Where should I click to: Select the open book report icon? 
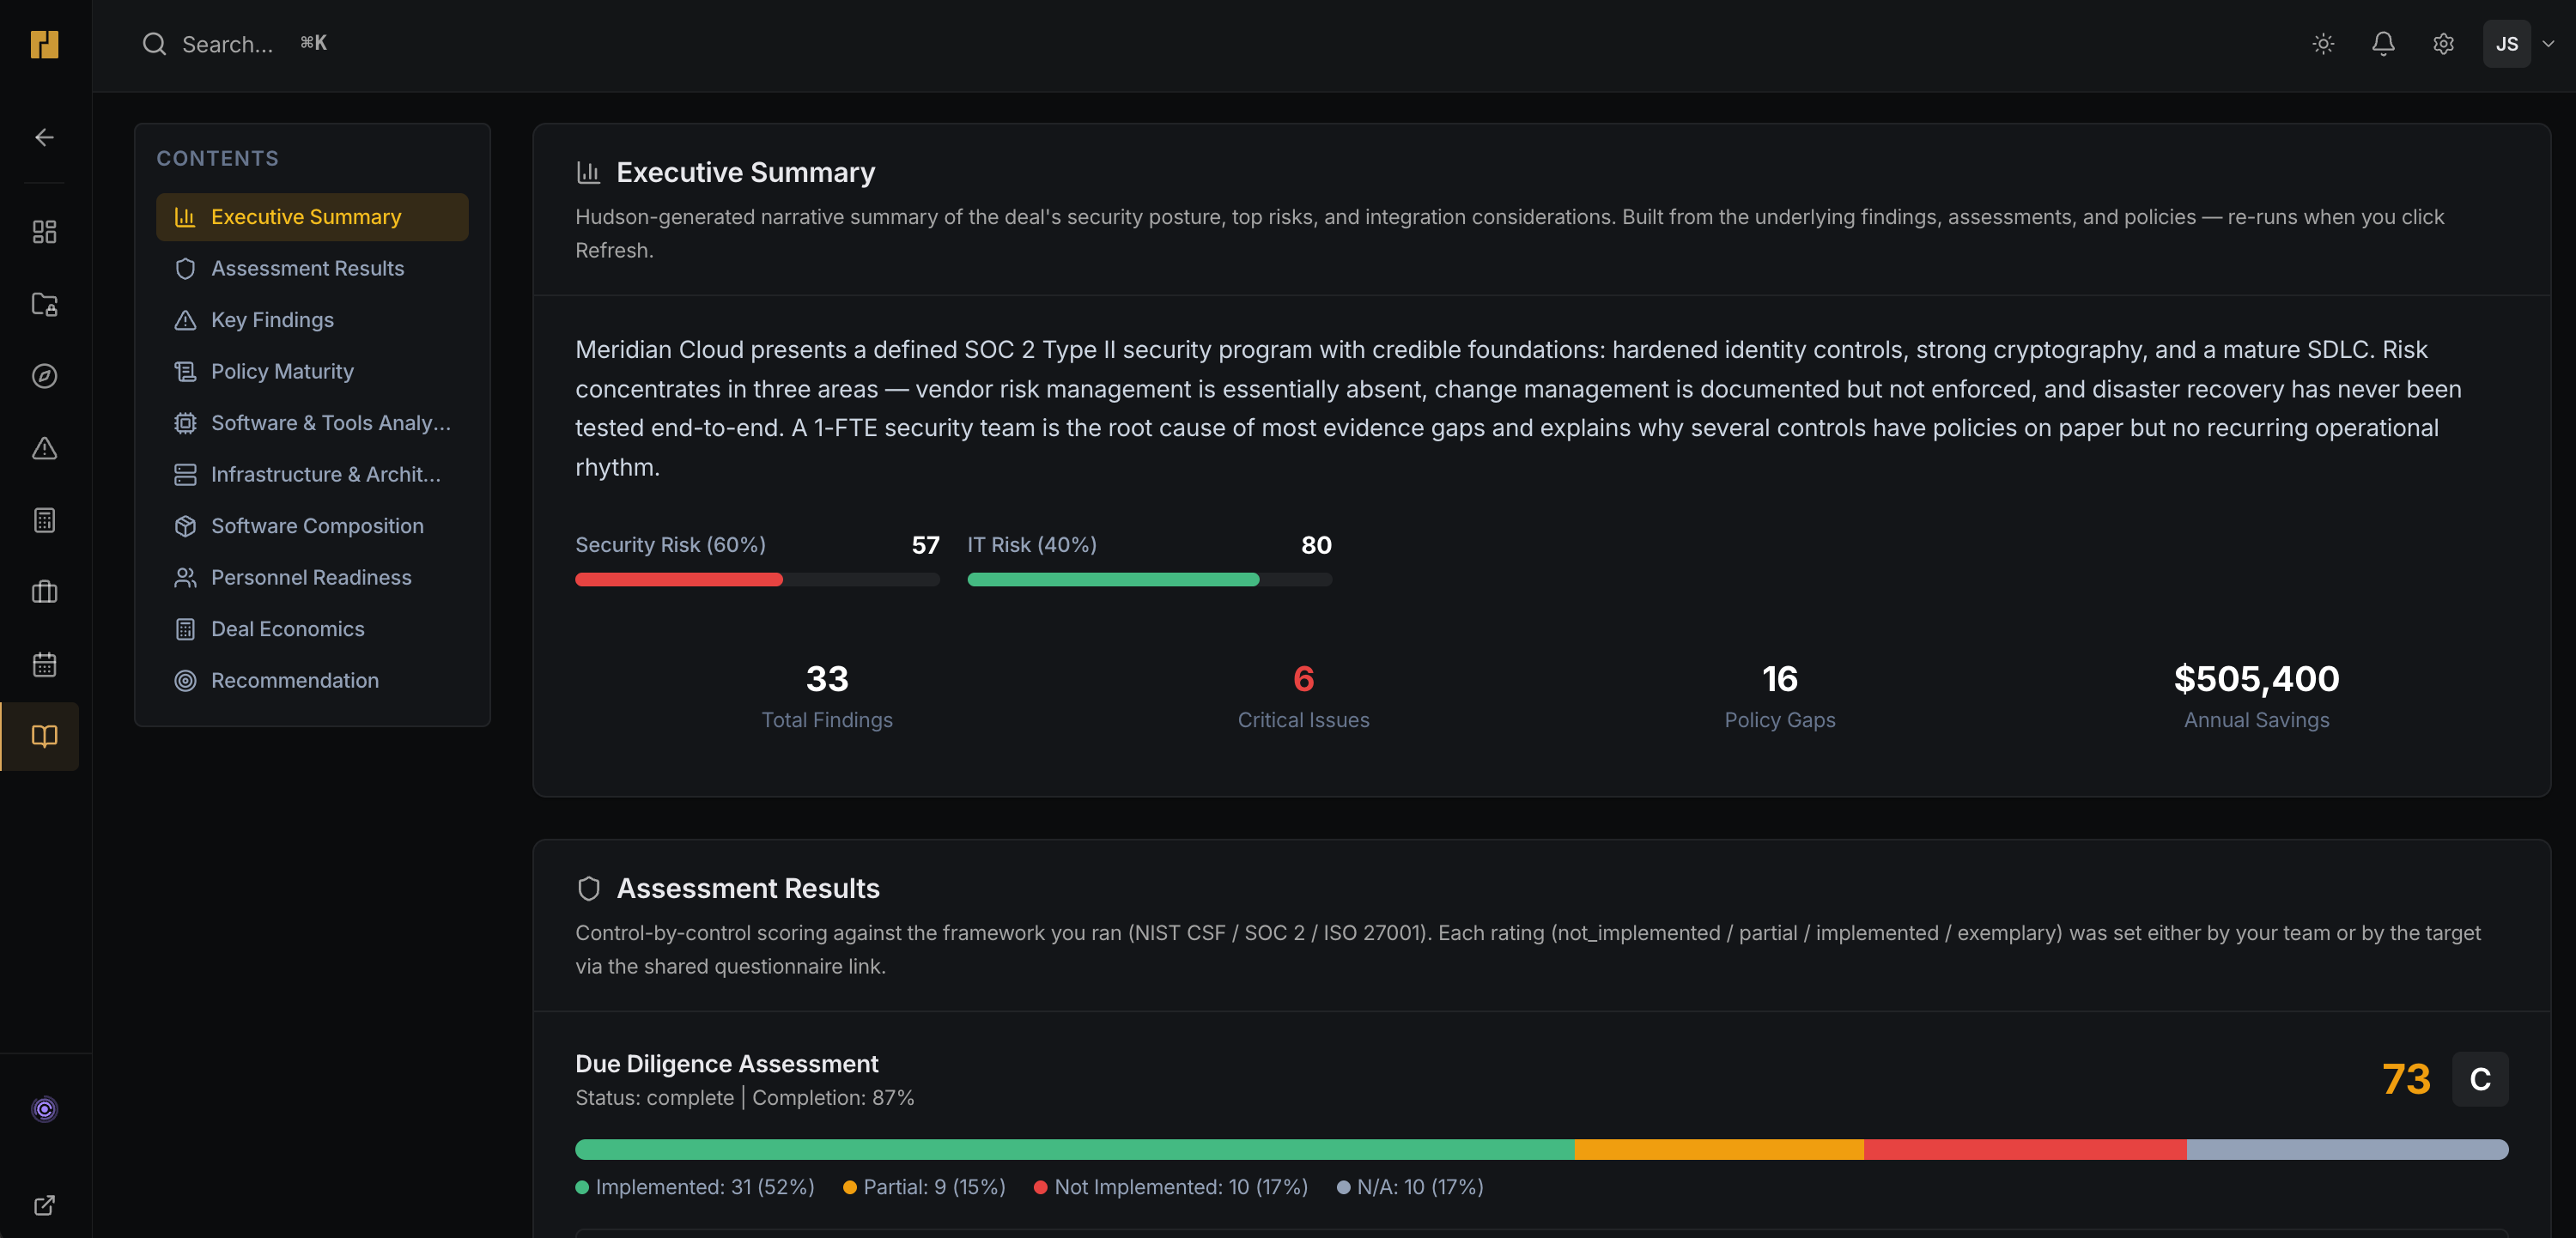pyautogui.click(x=44, y=736)
